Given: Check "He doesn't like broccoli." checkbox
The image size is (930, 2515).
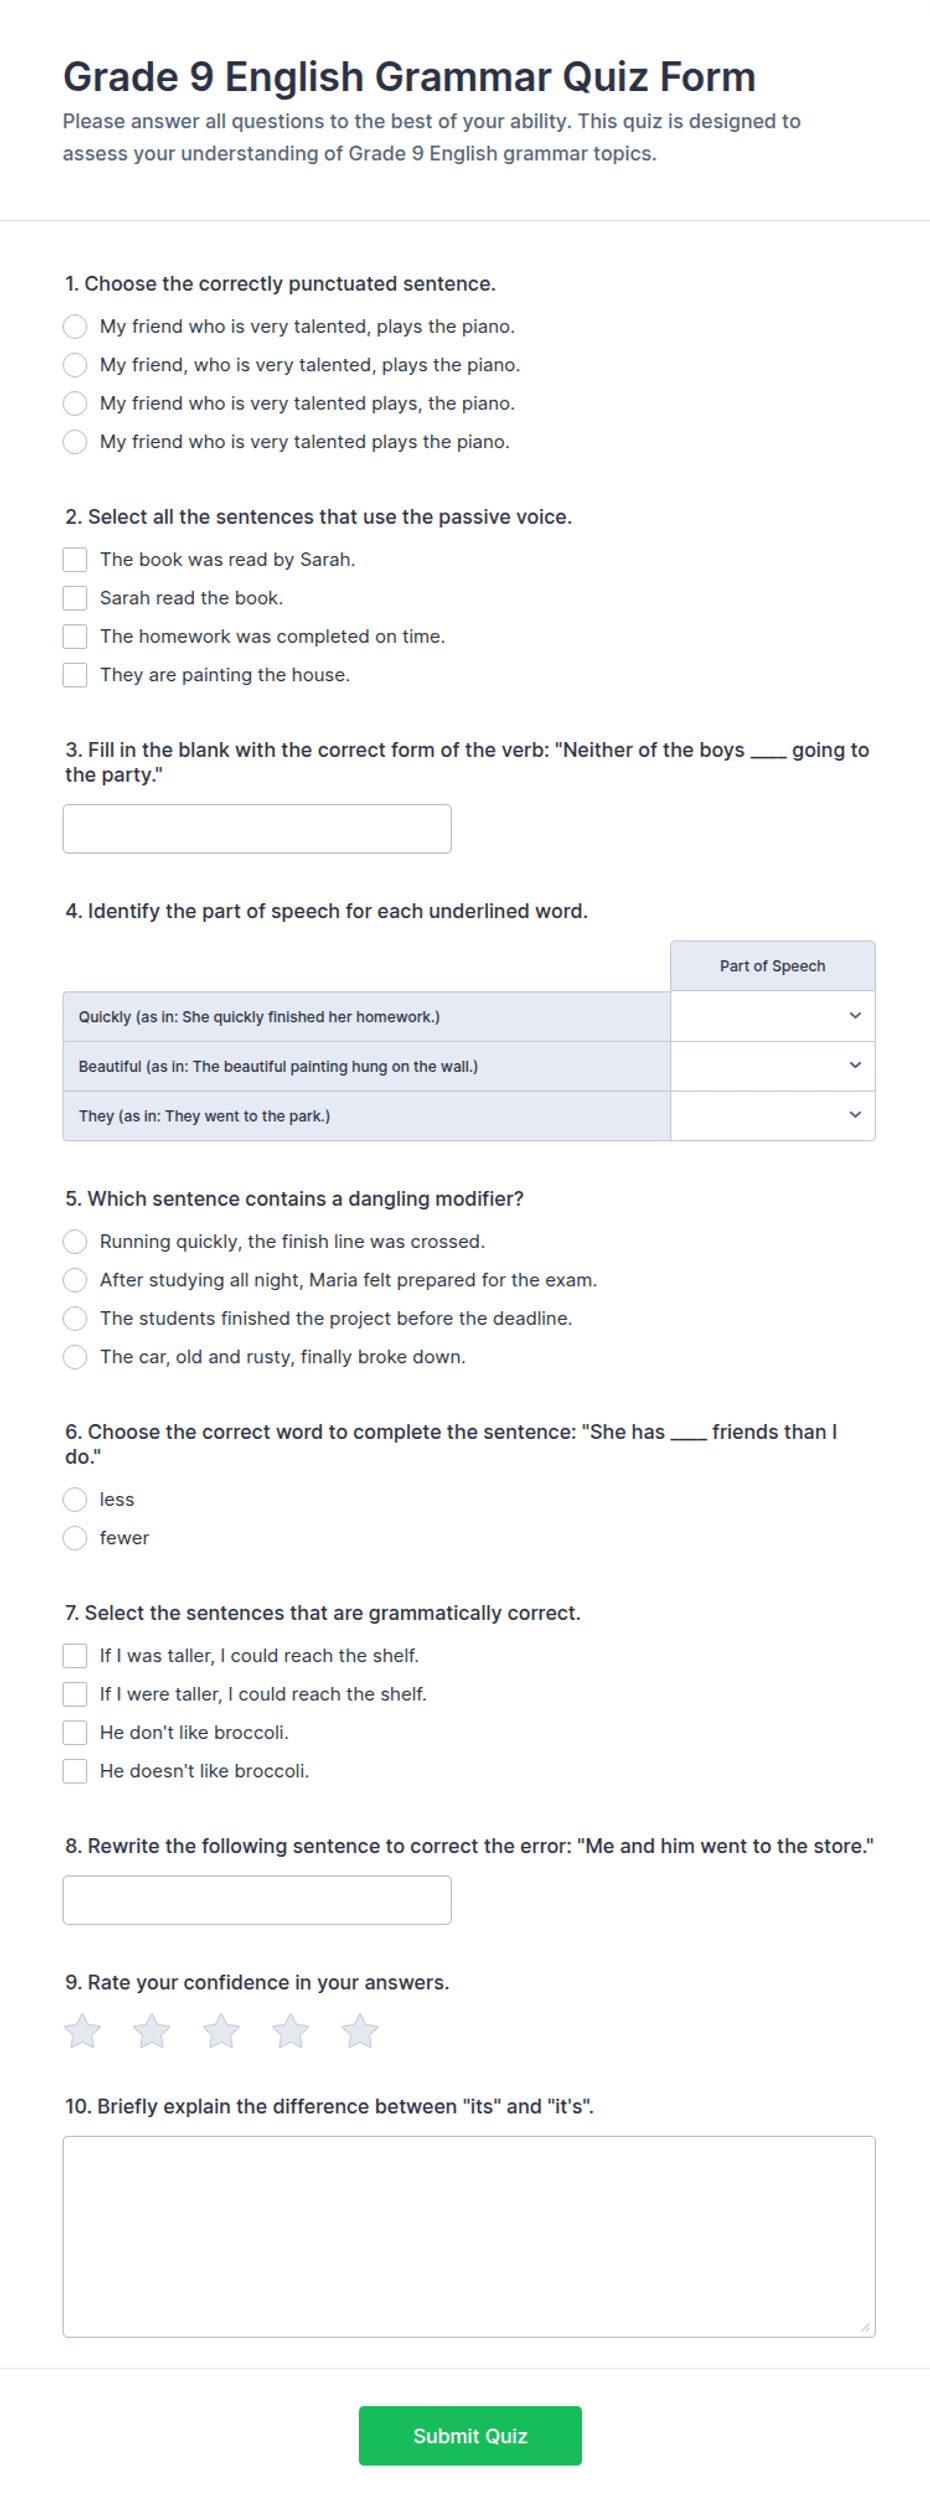Looking at the screenshot, I should point(75,1771).
